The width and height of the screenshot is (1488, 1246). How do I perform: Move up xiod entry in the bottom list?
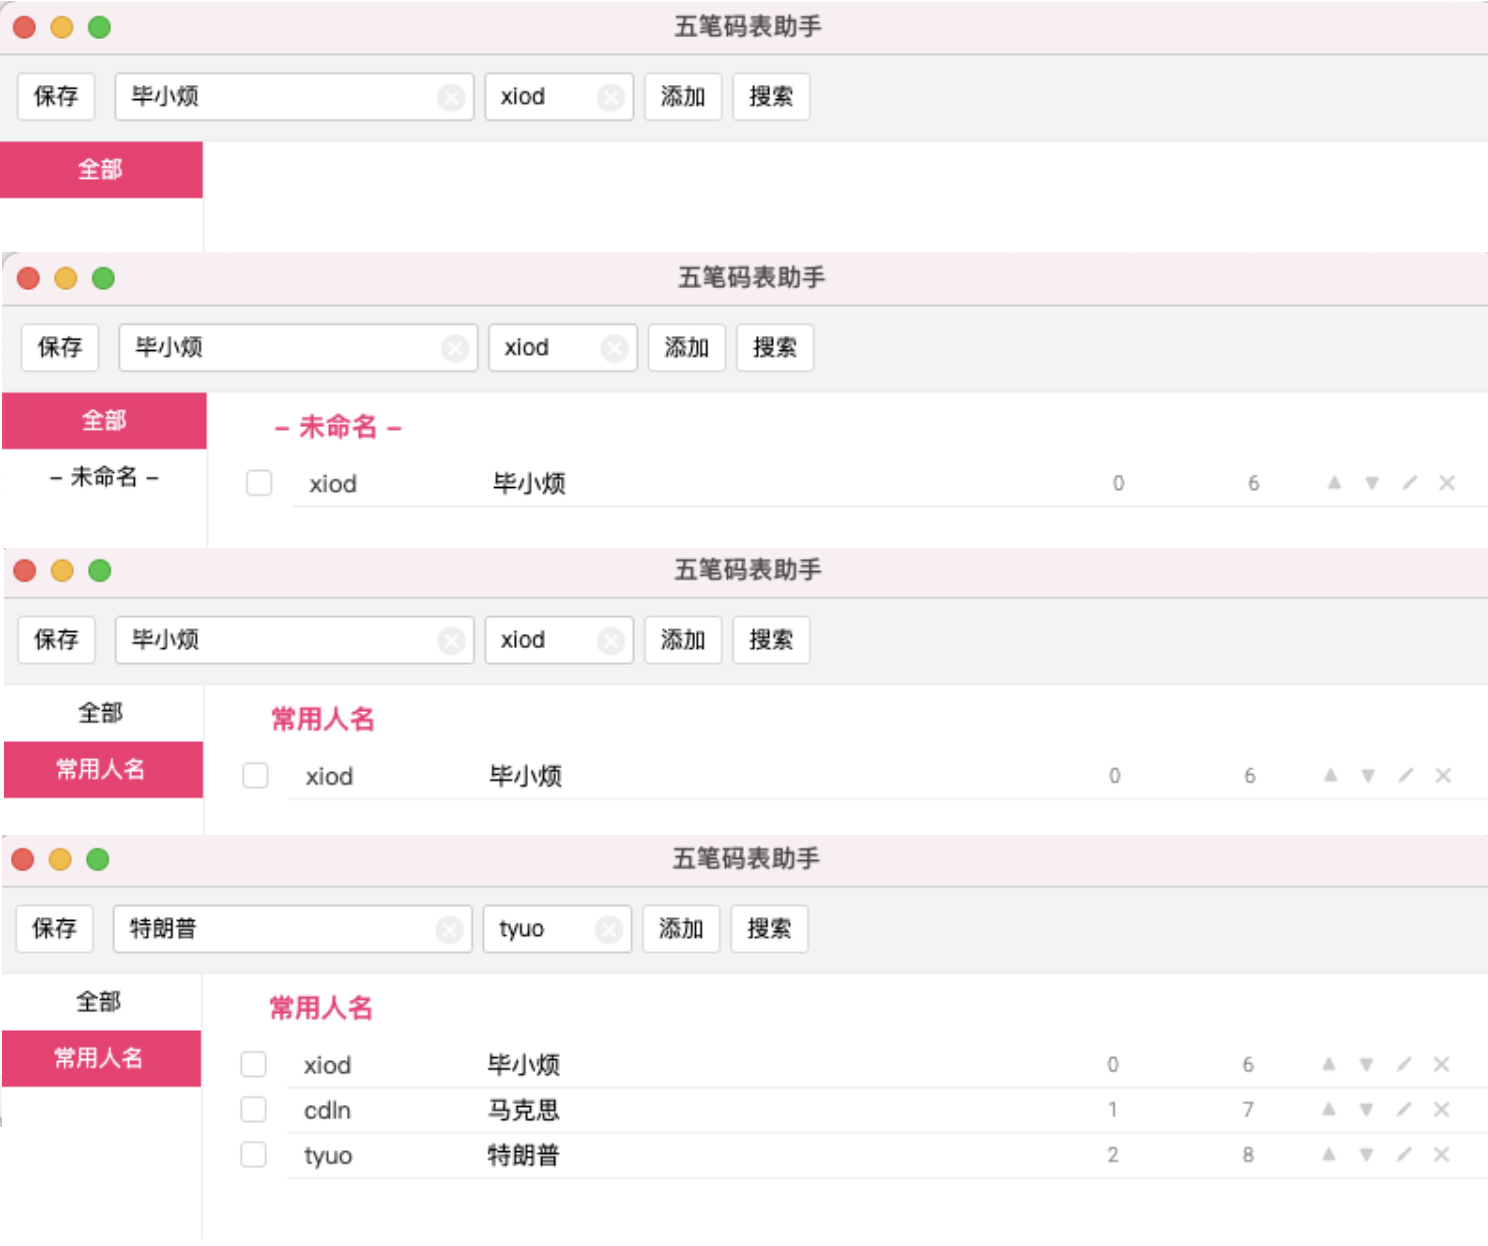pos(1329,1064)
